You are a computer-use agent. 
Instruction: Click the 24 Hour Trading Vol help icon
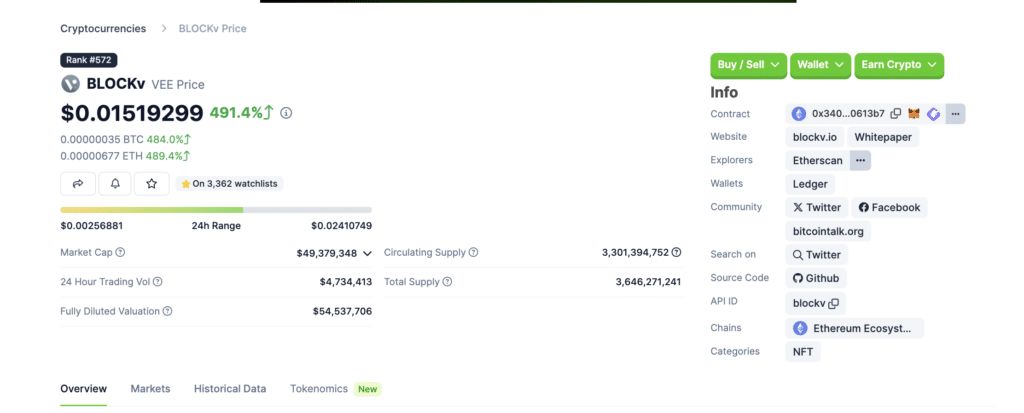tap(157, 282)
